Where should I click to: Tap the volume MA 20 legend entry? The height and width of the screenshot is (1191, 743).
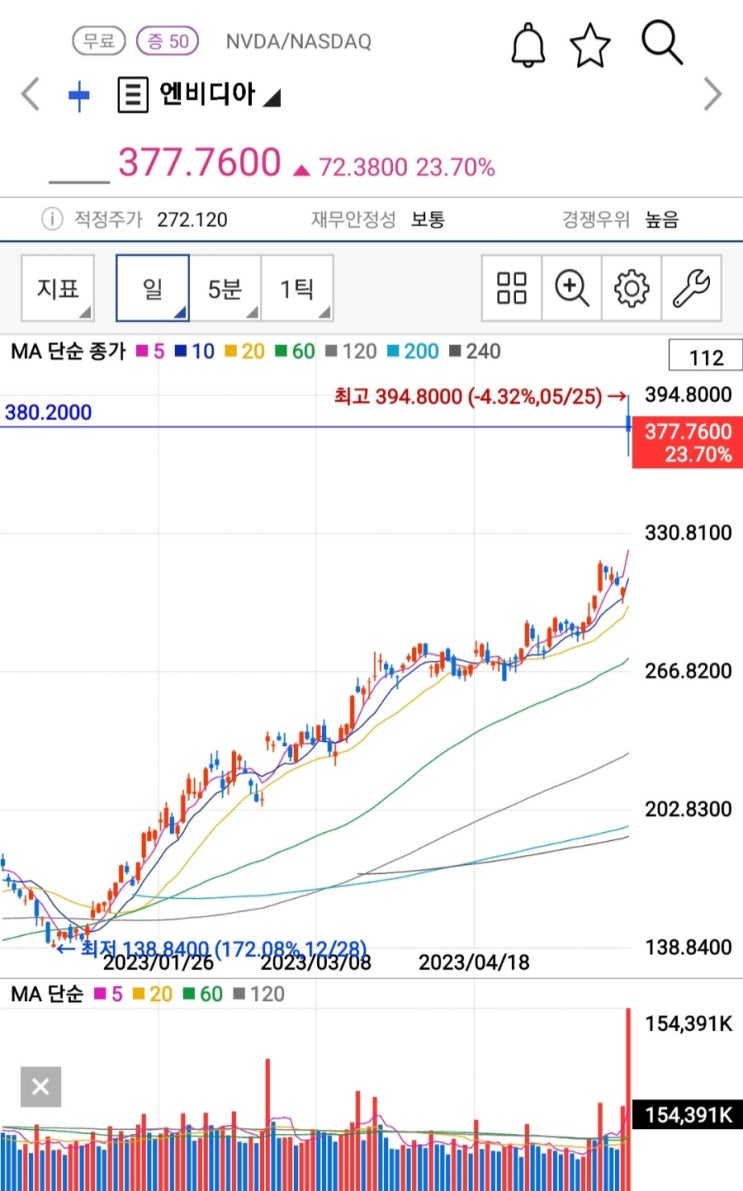[153, 994]
